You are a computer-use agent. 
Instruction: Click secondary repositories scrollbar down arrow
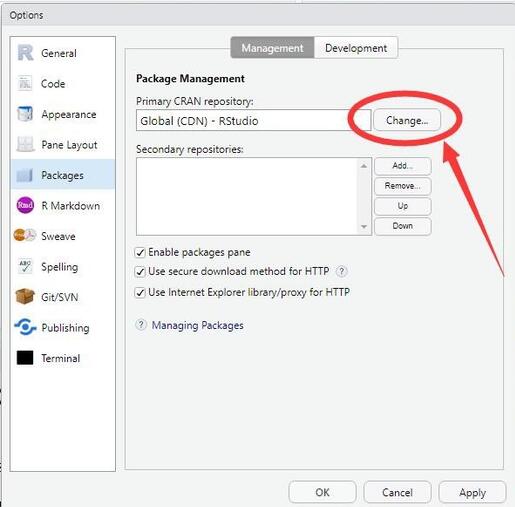pyautogui.click(x=364, y=227)
